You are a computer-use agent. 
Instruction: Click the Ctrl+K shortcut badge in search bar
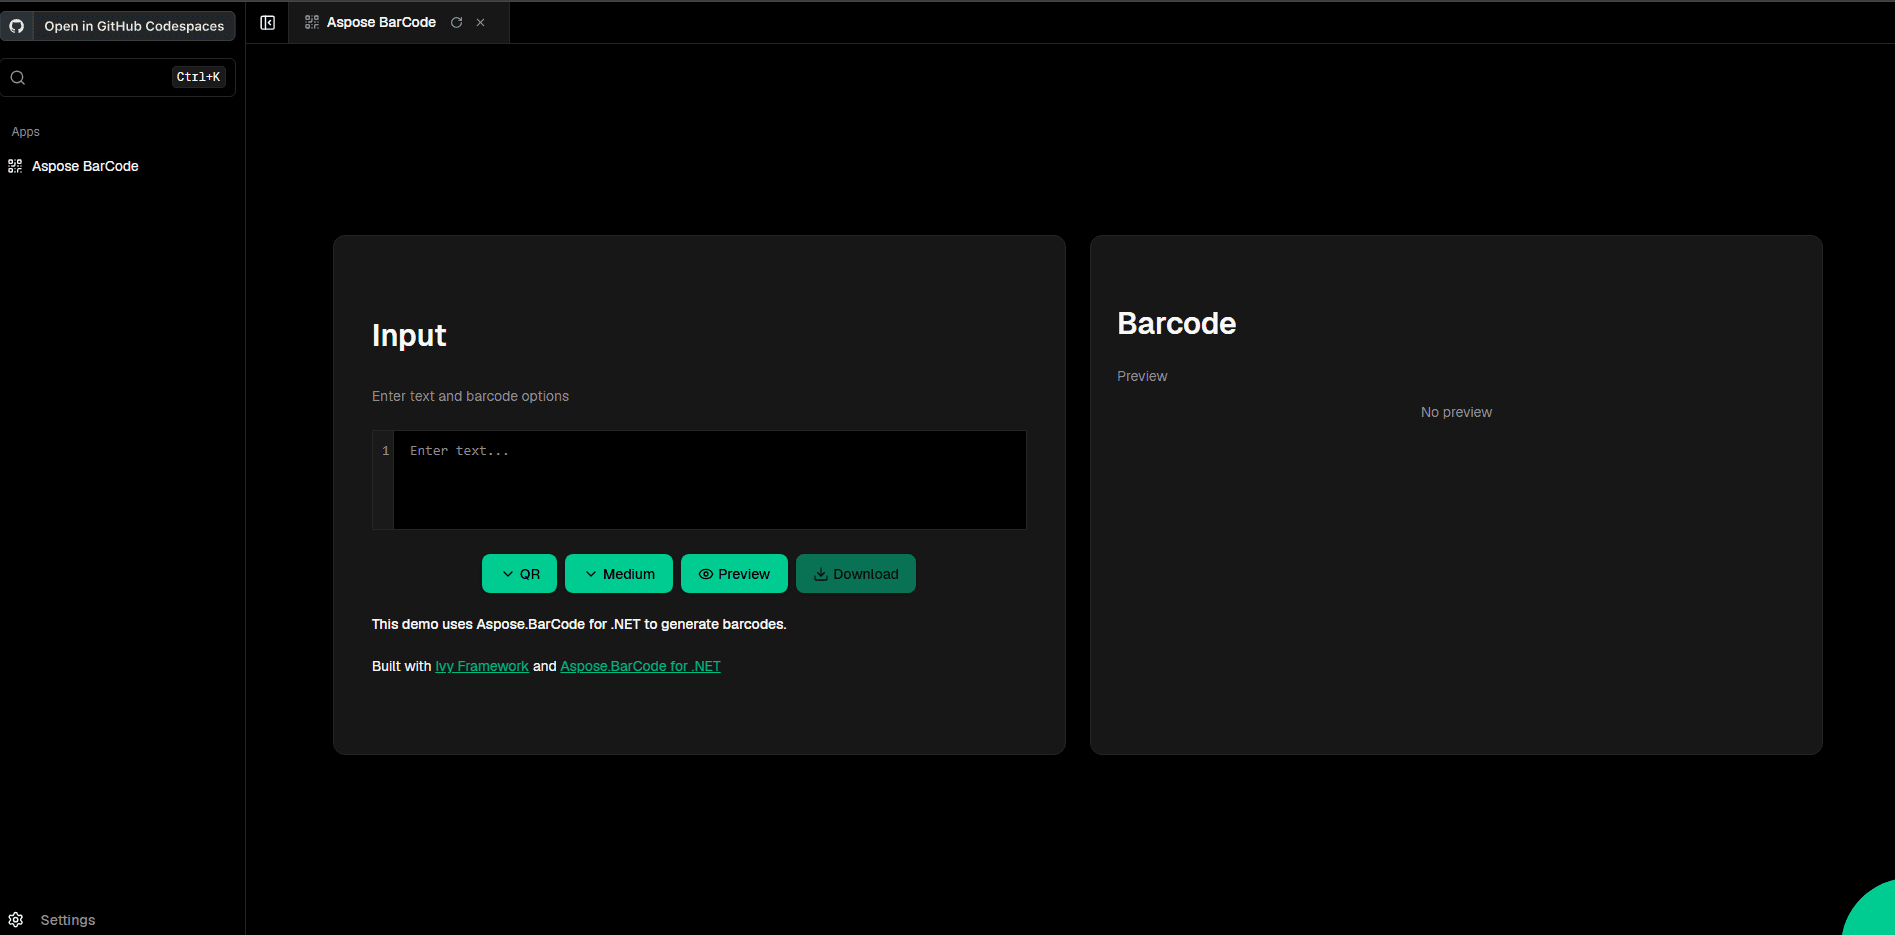[198, 76]
